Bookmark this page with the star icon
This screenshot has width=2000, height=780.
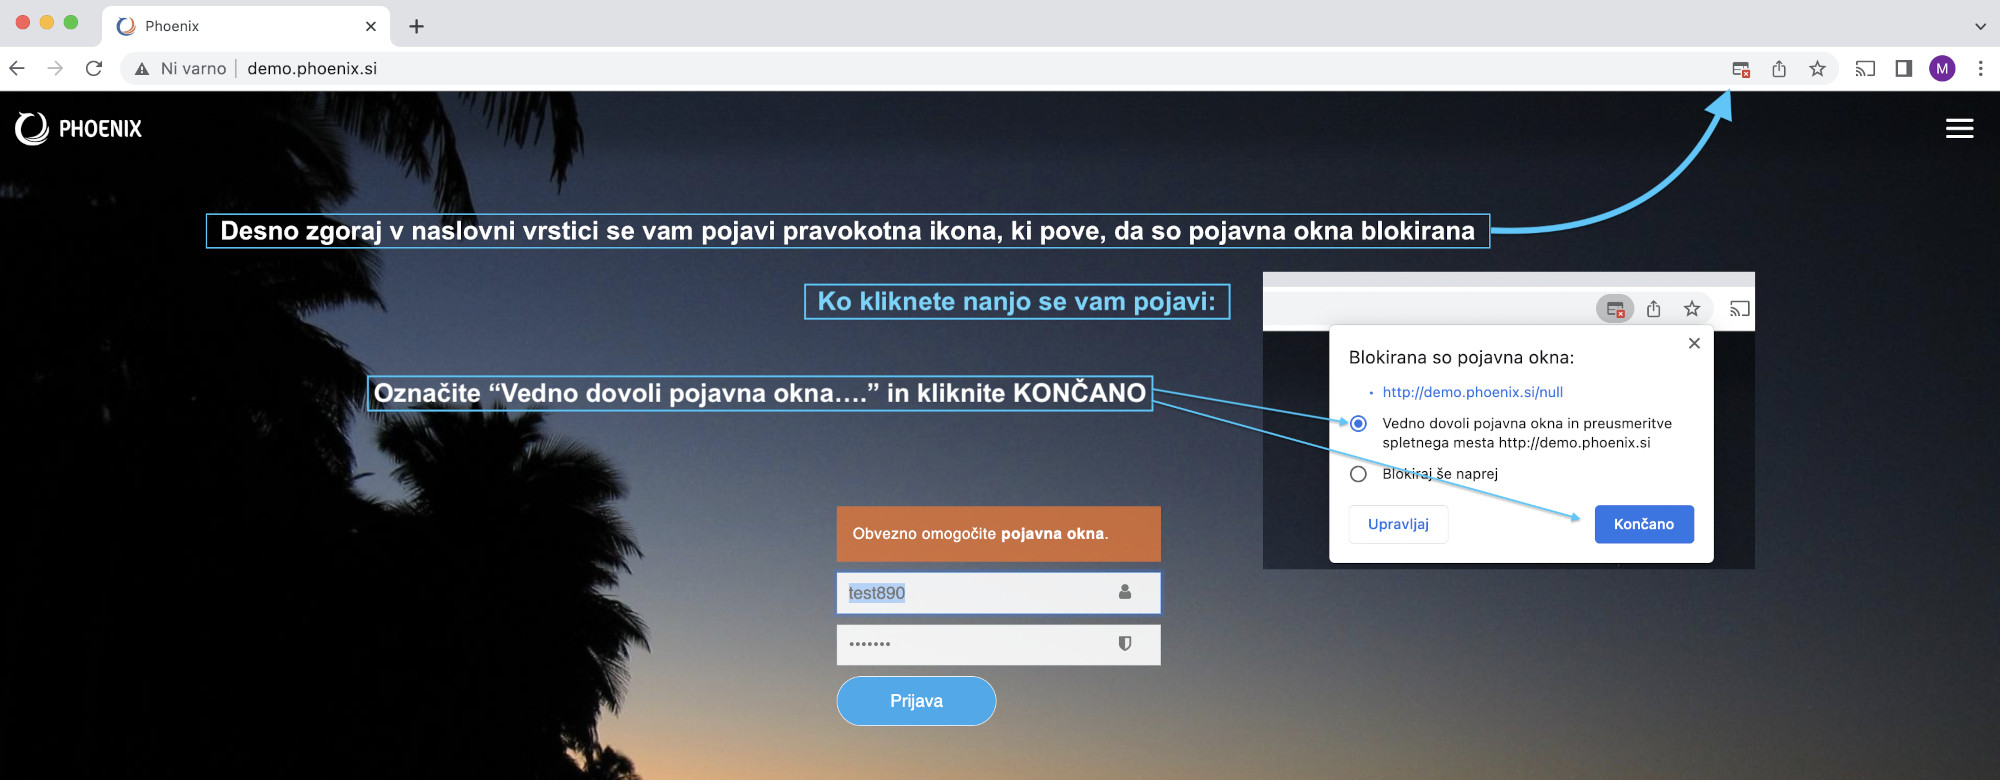(1817, 69)
